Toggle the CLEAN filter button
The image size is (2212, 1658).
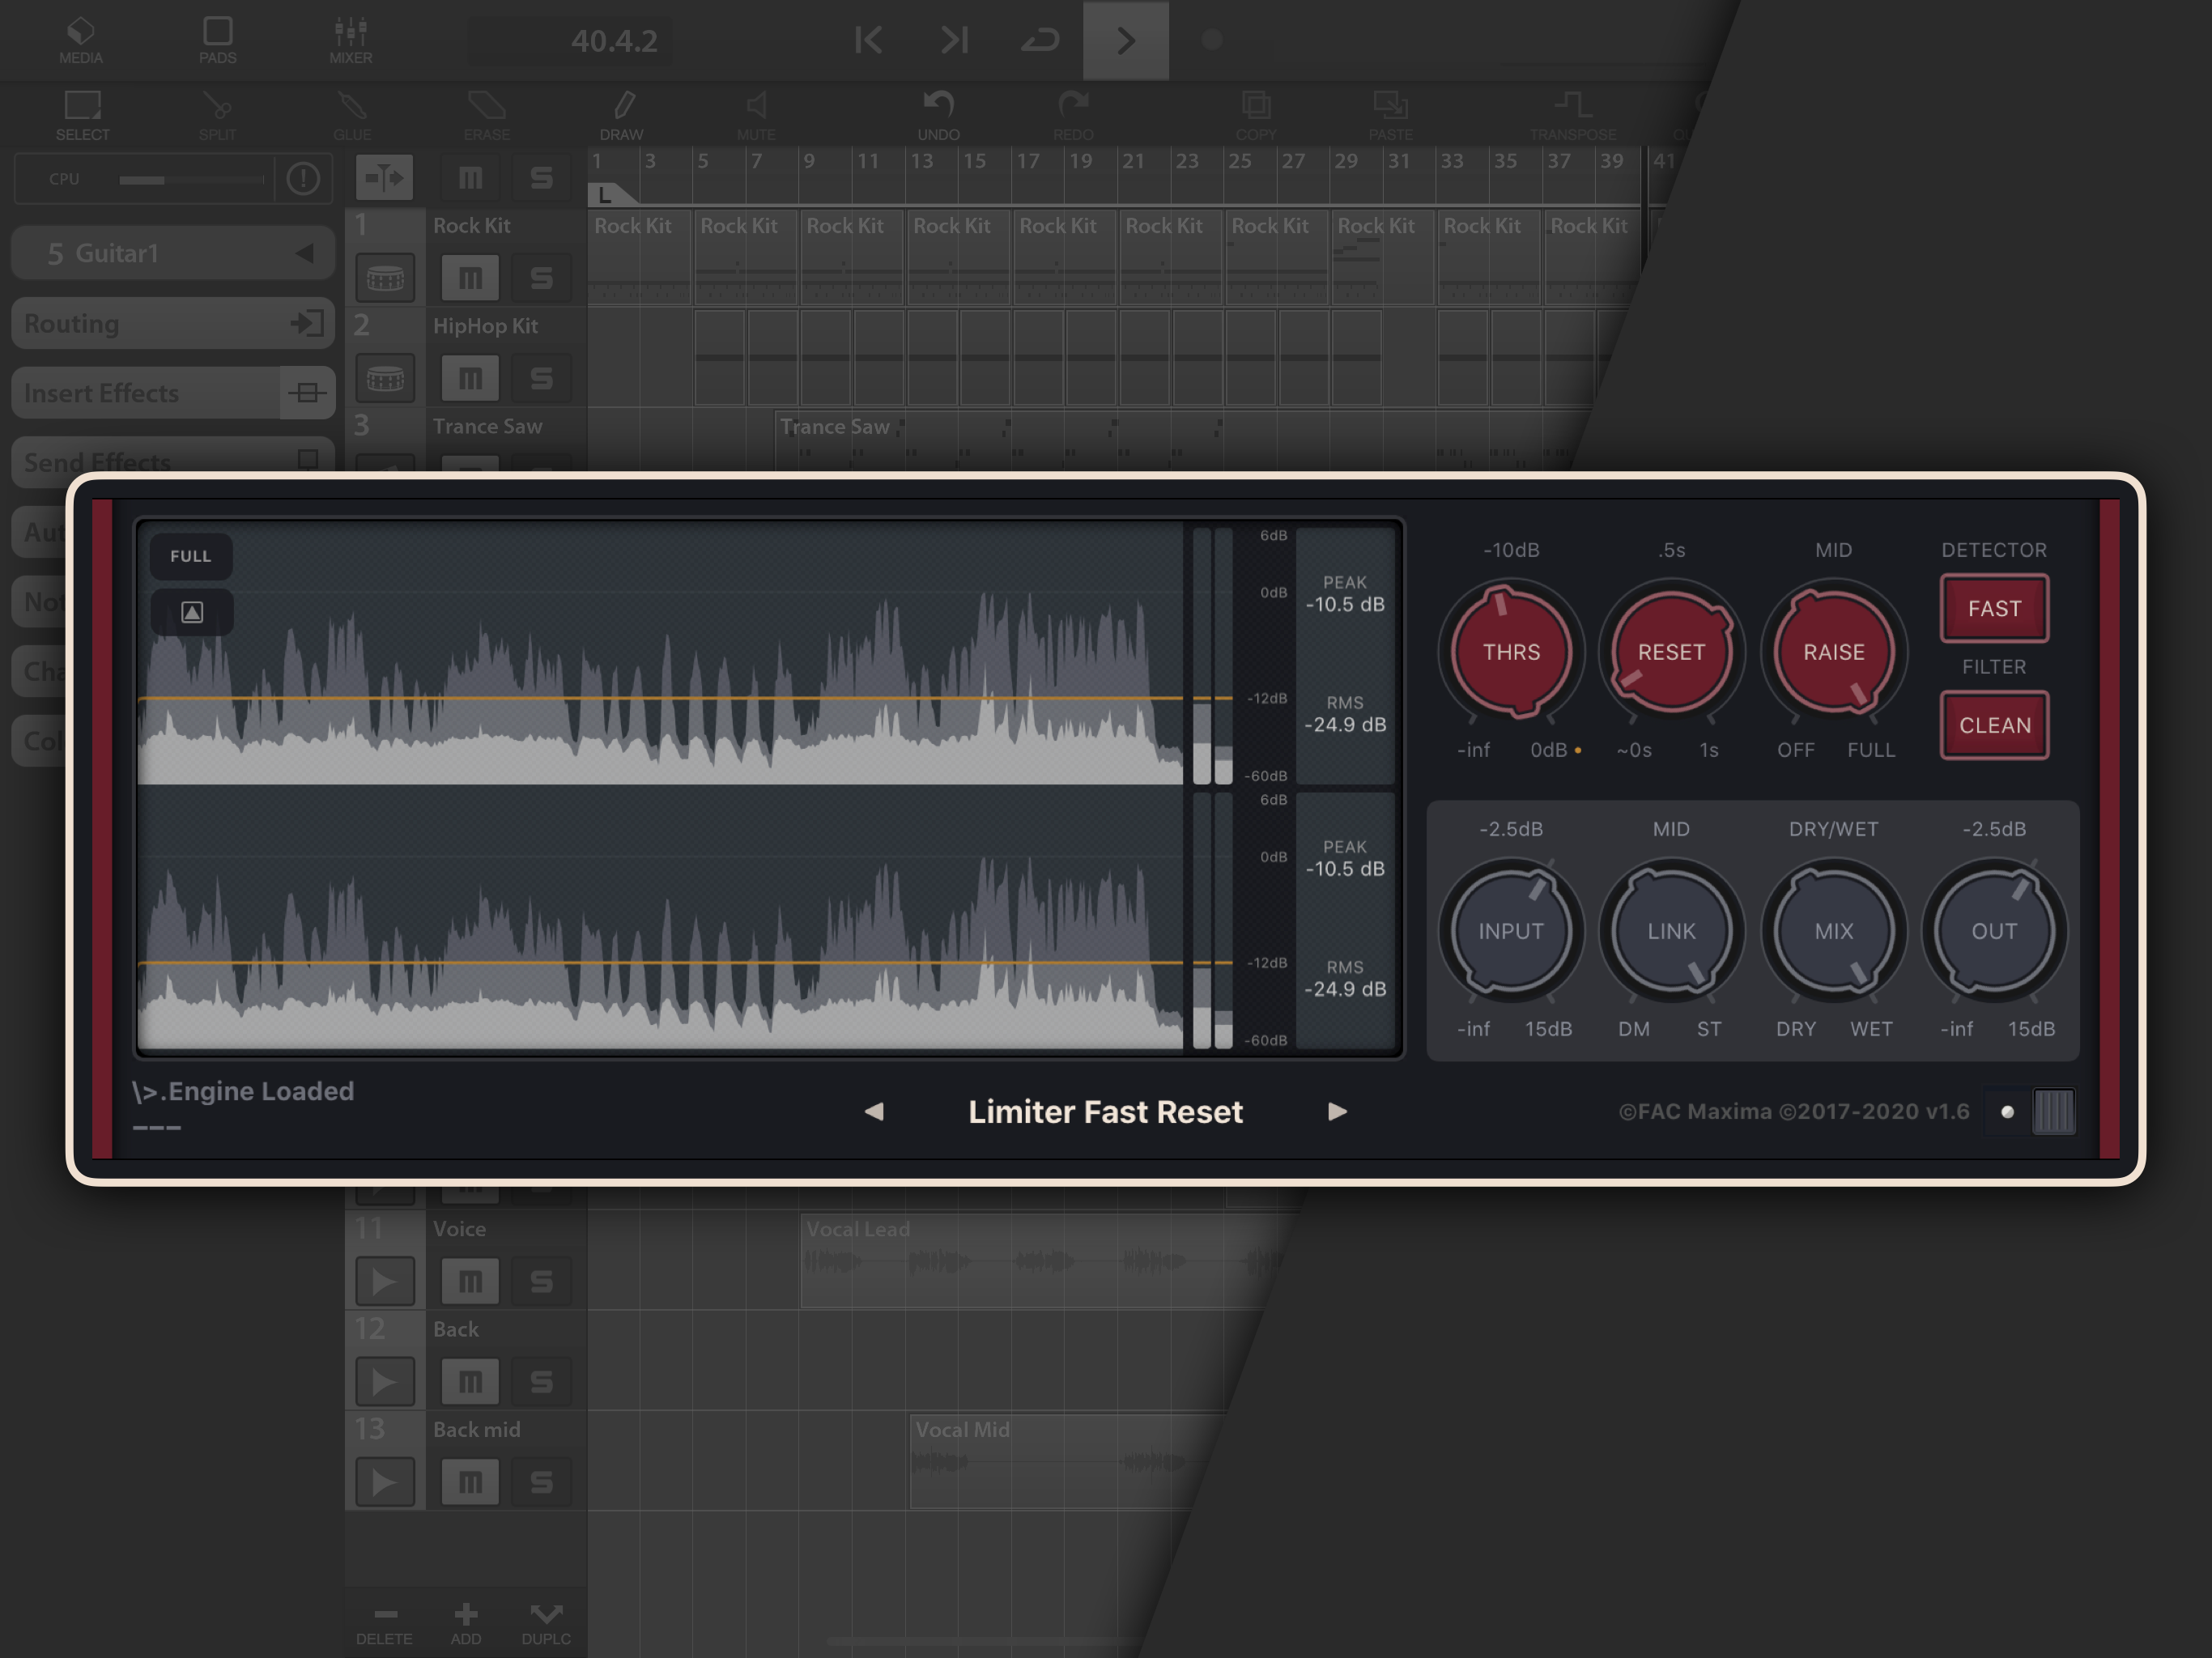(1994, 725)
